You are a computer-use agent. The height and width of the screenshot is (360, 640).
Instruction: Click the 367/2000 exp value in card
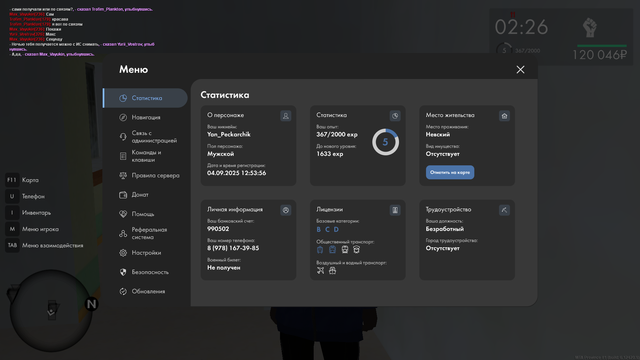click(337, 134)
